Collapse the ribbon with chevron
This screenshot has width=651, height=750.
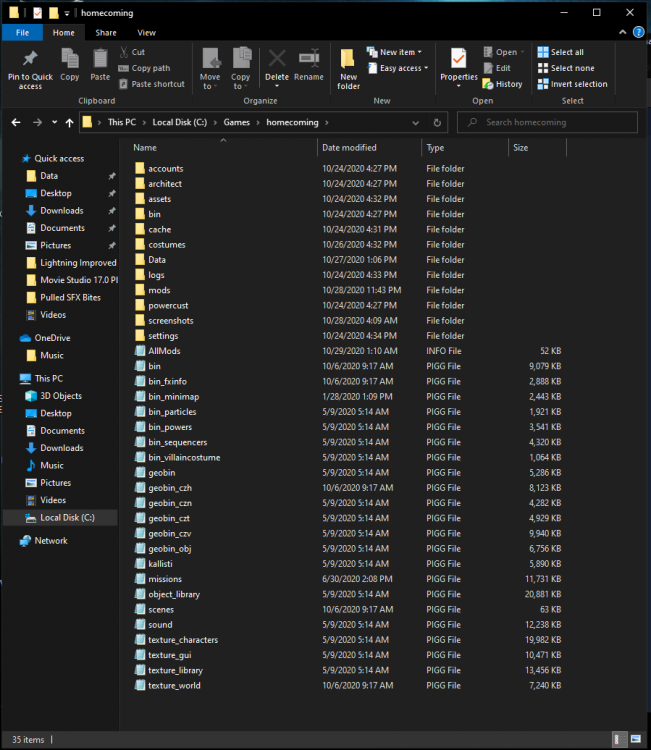click(622, 32)
